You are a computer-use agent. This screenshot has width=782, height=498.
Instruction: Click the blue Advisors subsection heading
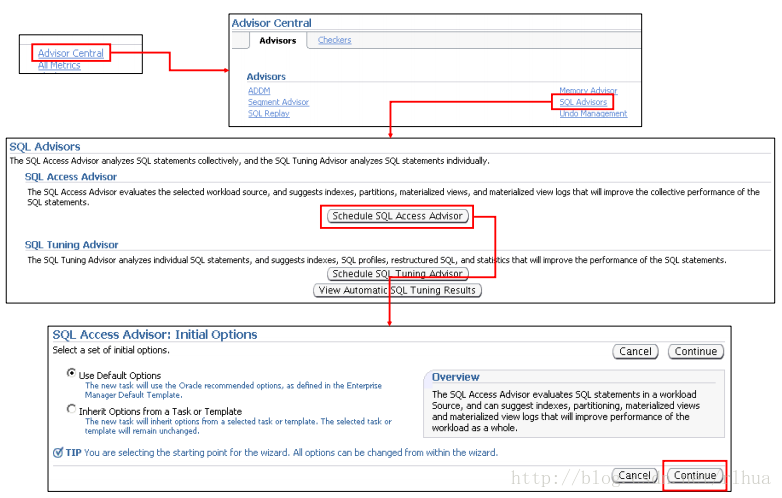pos(266,77)
